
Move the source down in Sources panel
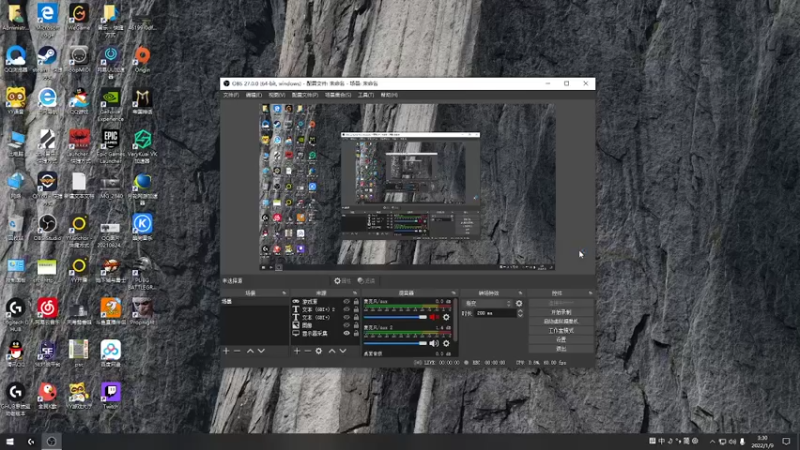pyautogui.click(x=343, y=351)
